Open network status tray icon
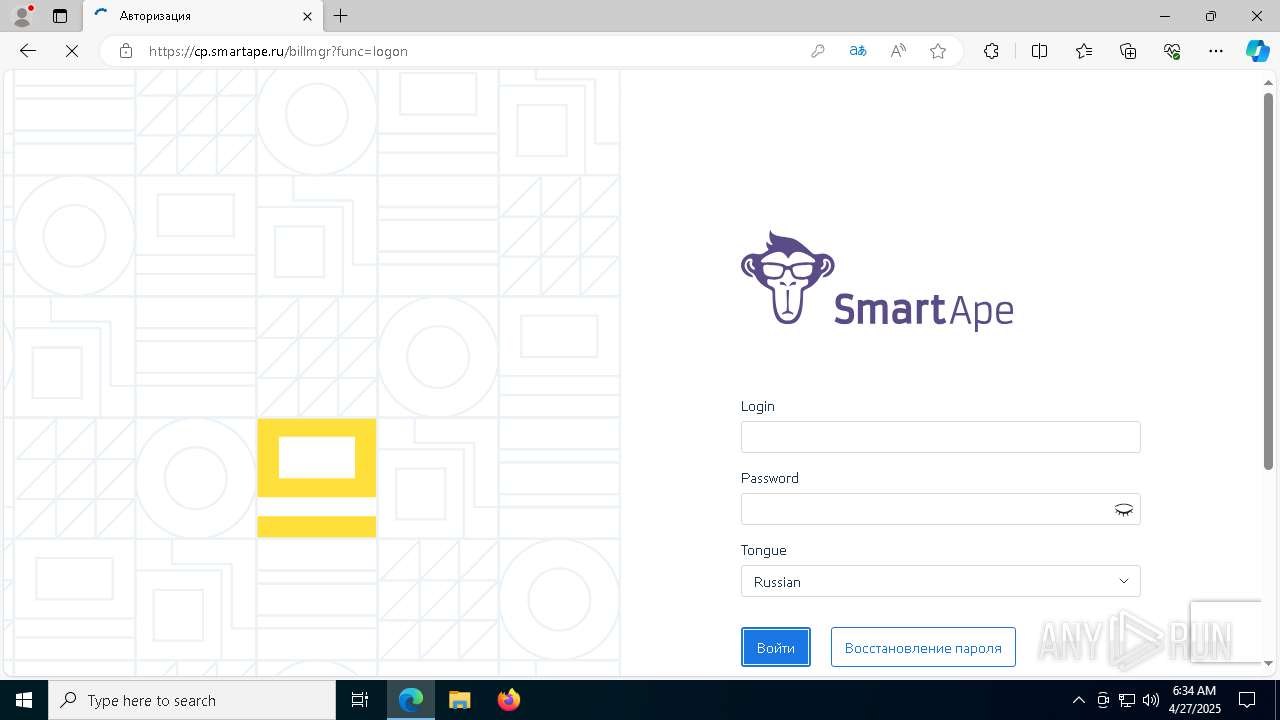Viewport: 1280px width, 720px height. [1127, 700]
